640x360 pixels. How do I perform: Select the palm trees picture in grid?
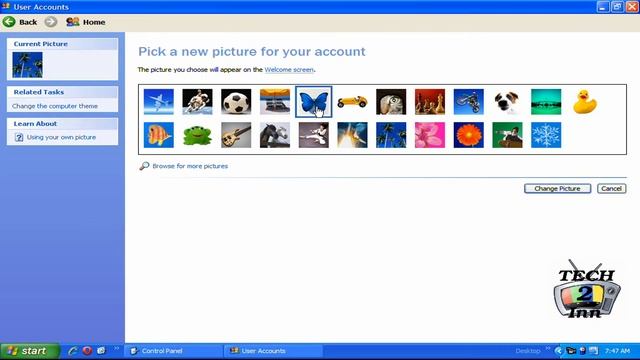(x=391, y=135)
